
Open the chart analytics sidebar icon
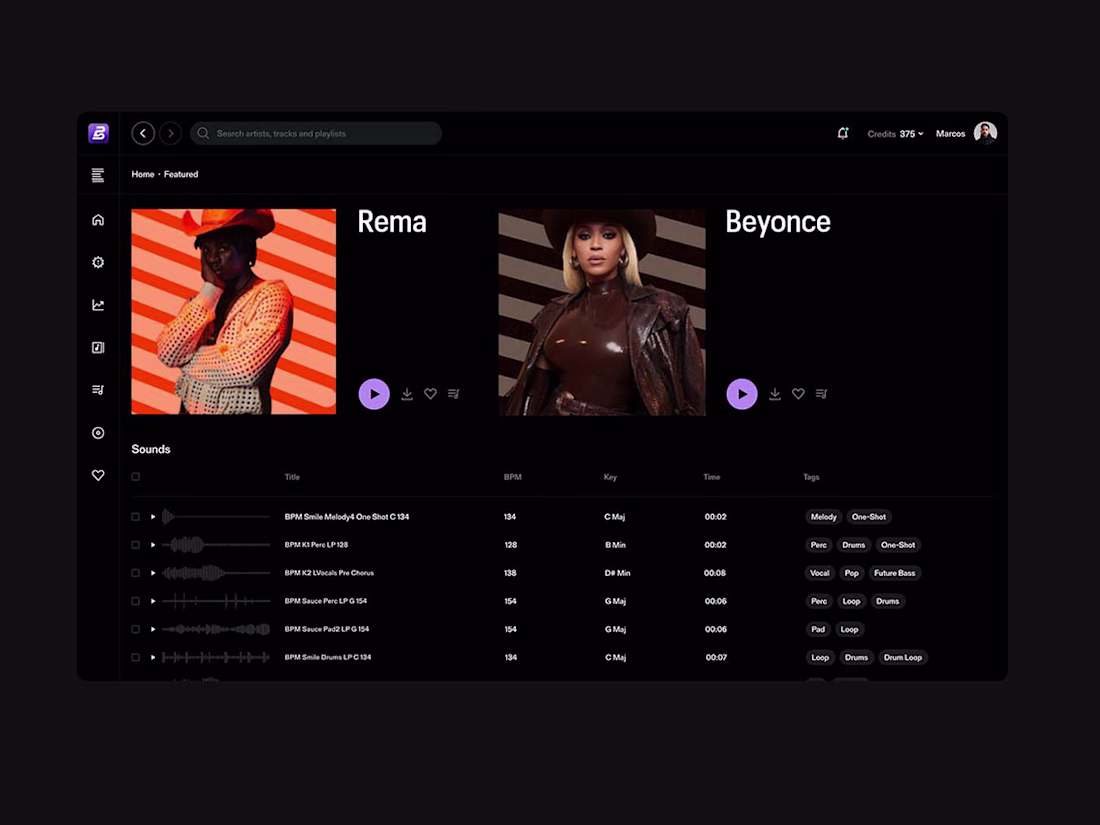tap(98, 305)
